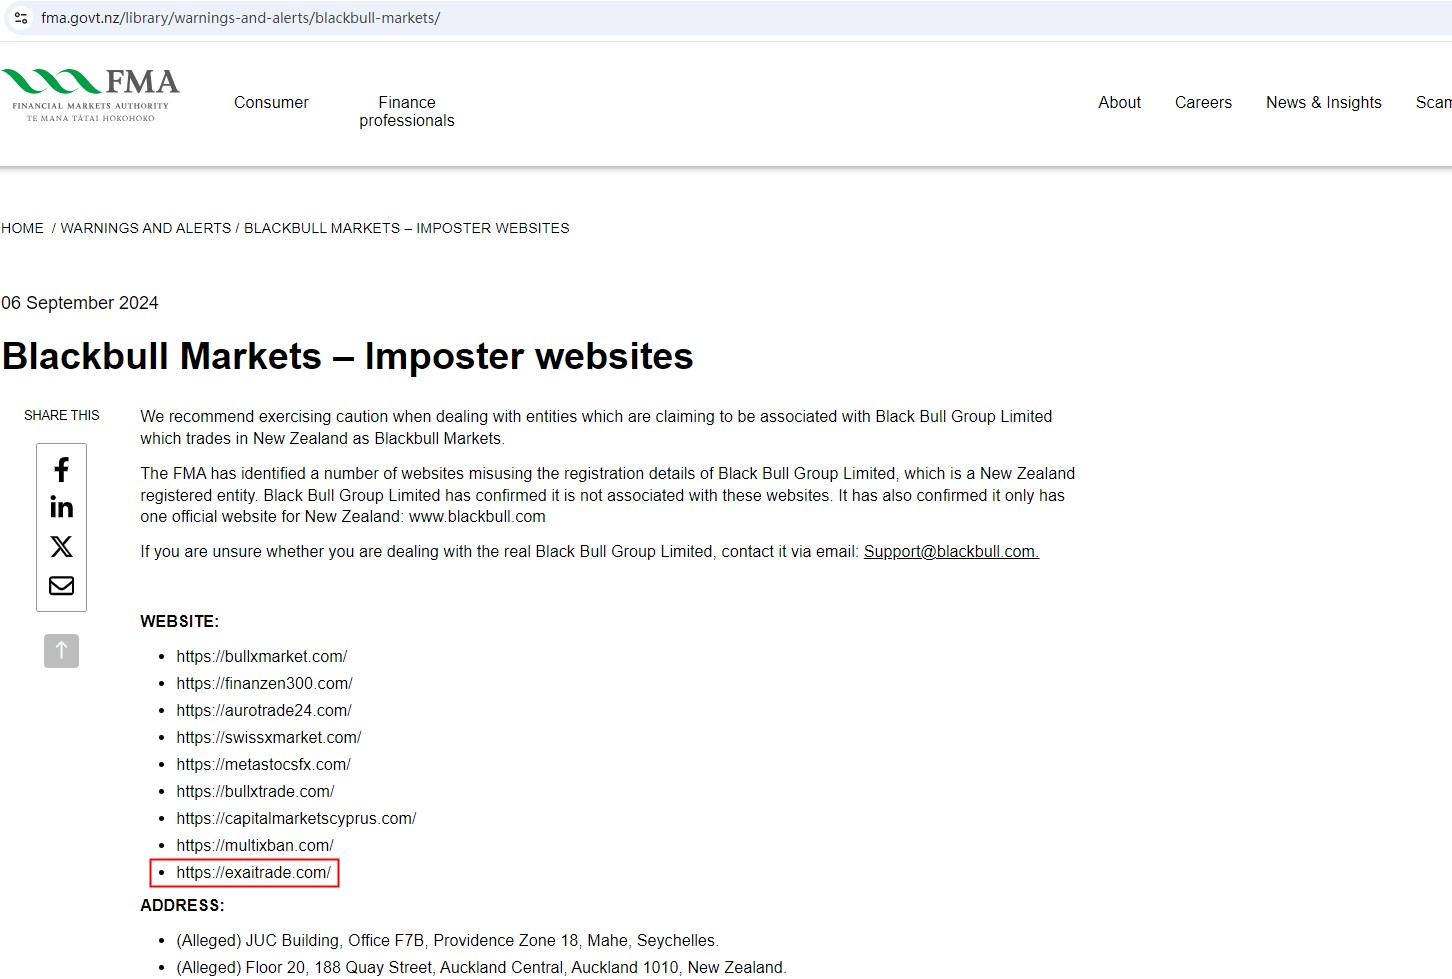Click the swissxmarket.com website entry
This screenshot has height=979, width=1452.
(x=269, y=737)
